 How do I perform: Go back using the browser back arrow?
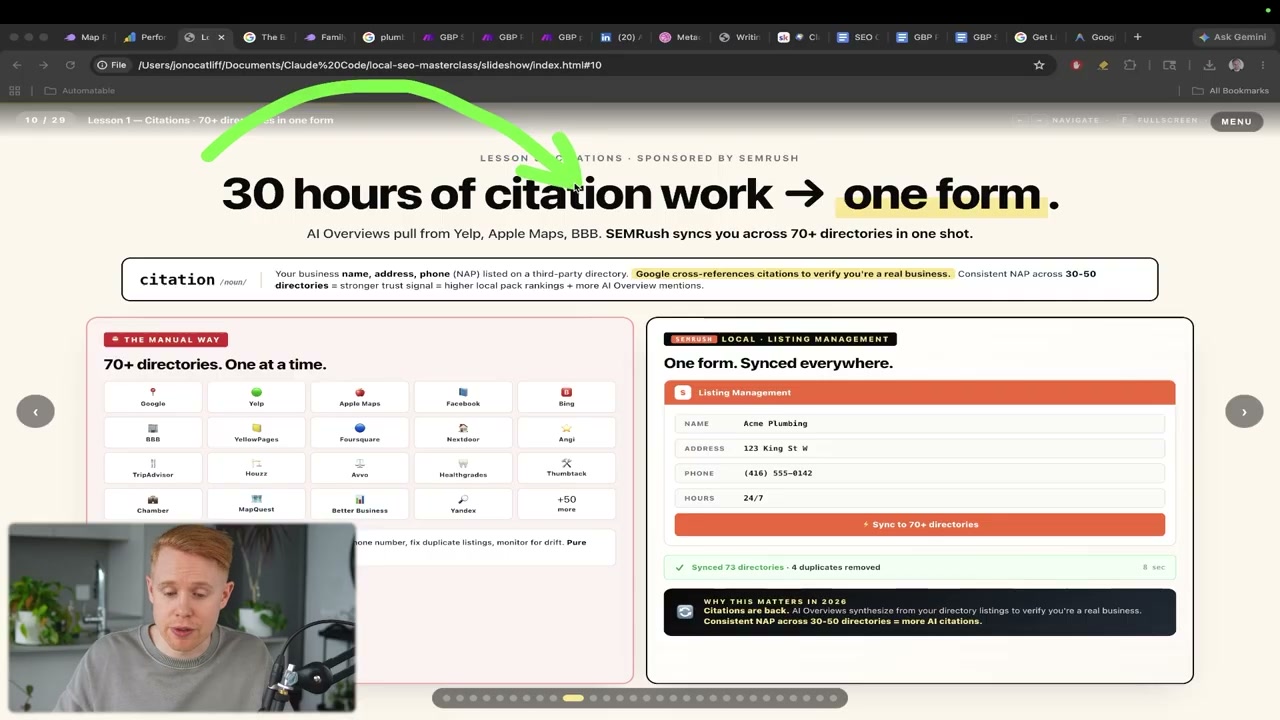click(x=17, y=65)
